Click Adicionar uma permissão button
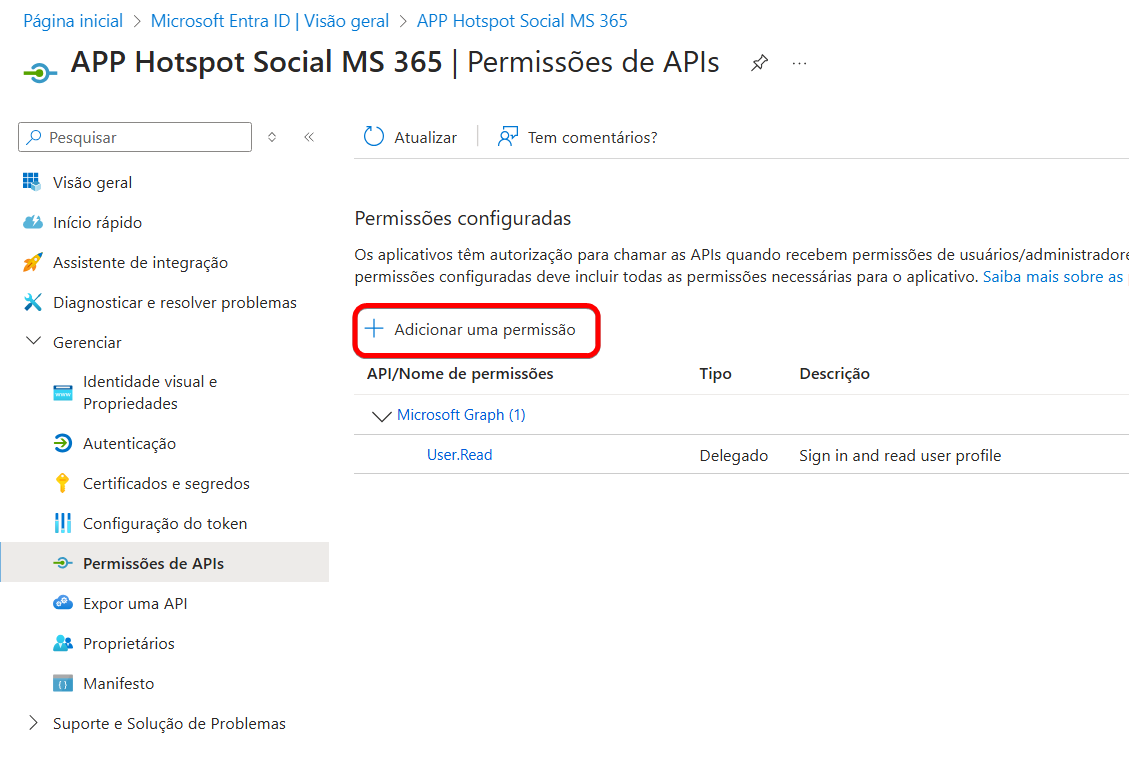1129x766 pixels. [x=476, y=329]
